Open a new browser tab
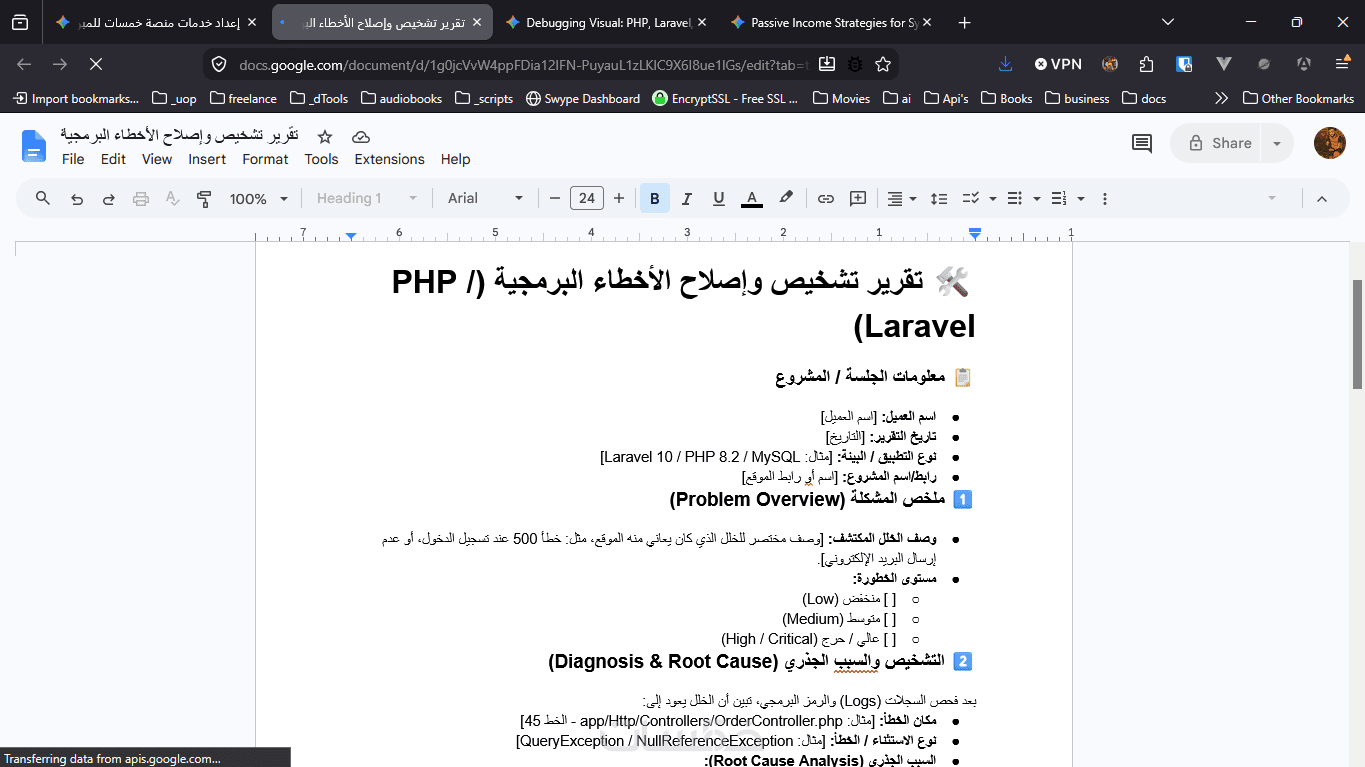 tap(964, 22)
